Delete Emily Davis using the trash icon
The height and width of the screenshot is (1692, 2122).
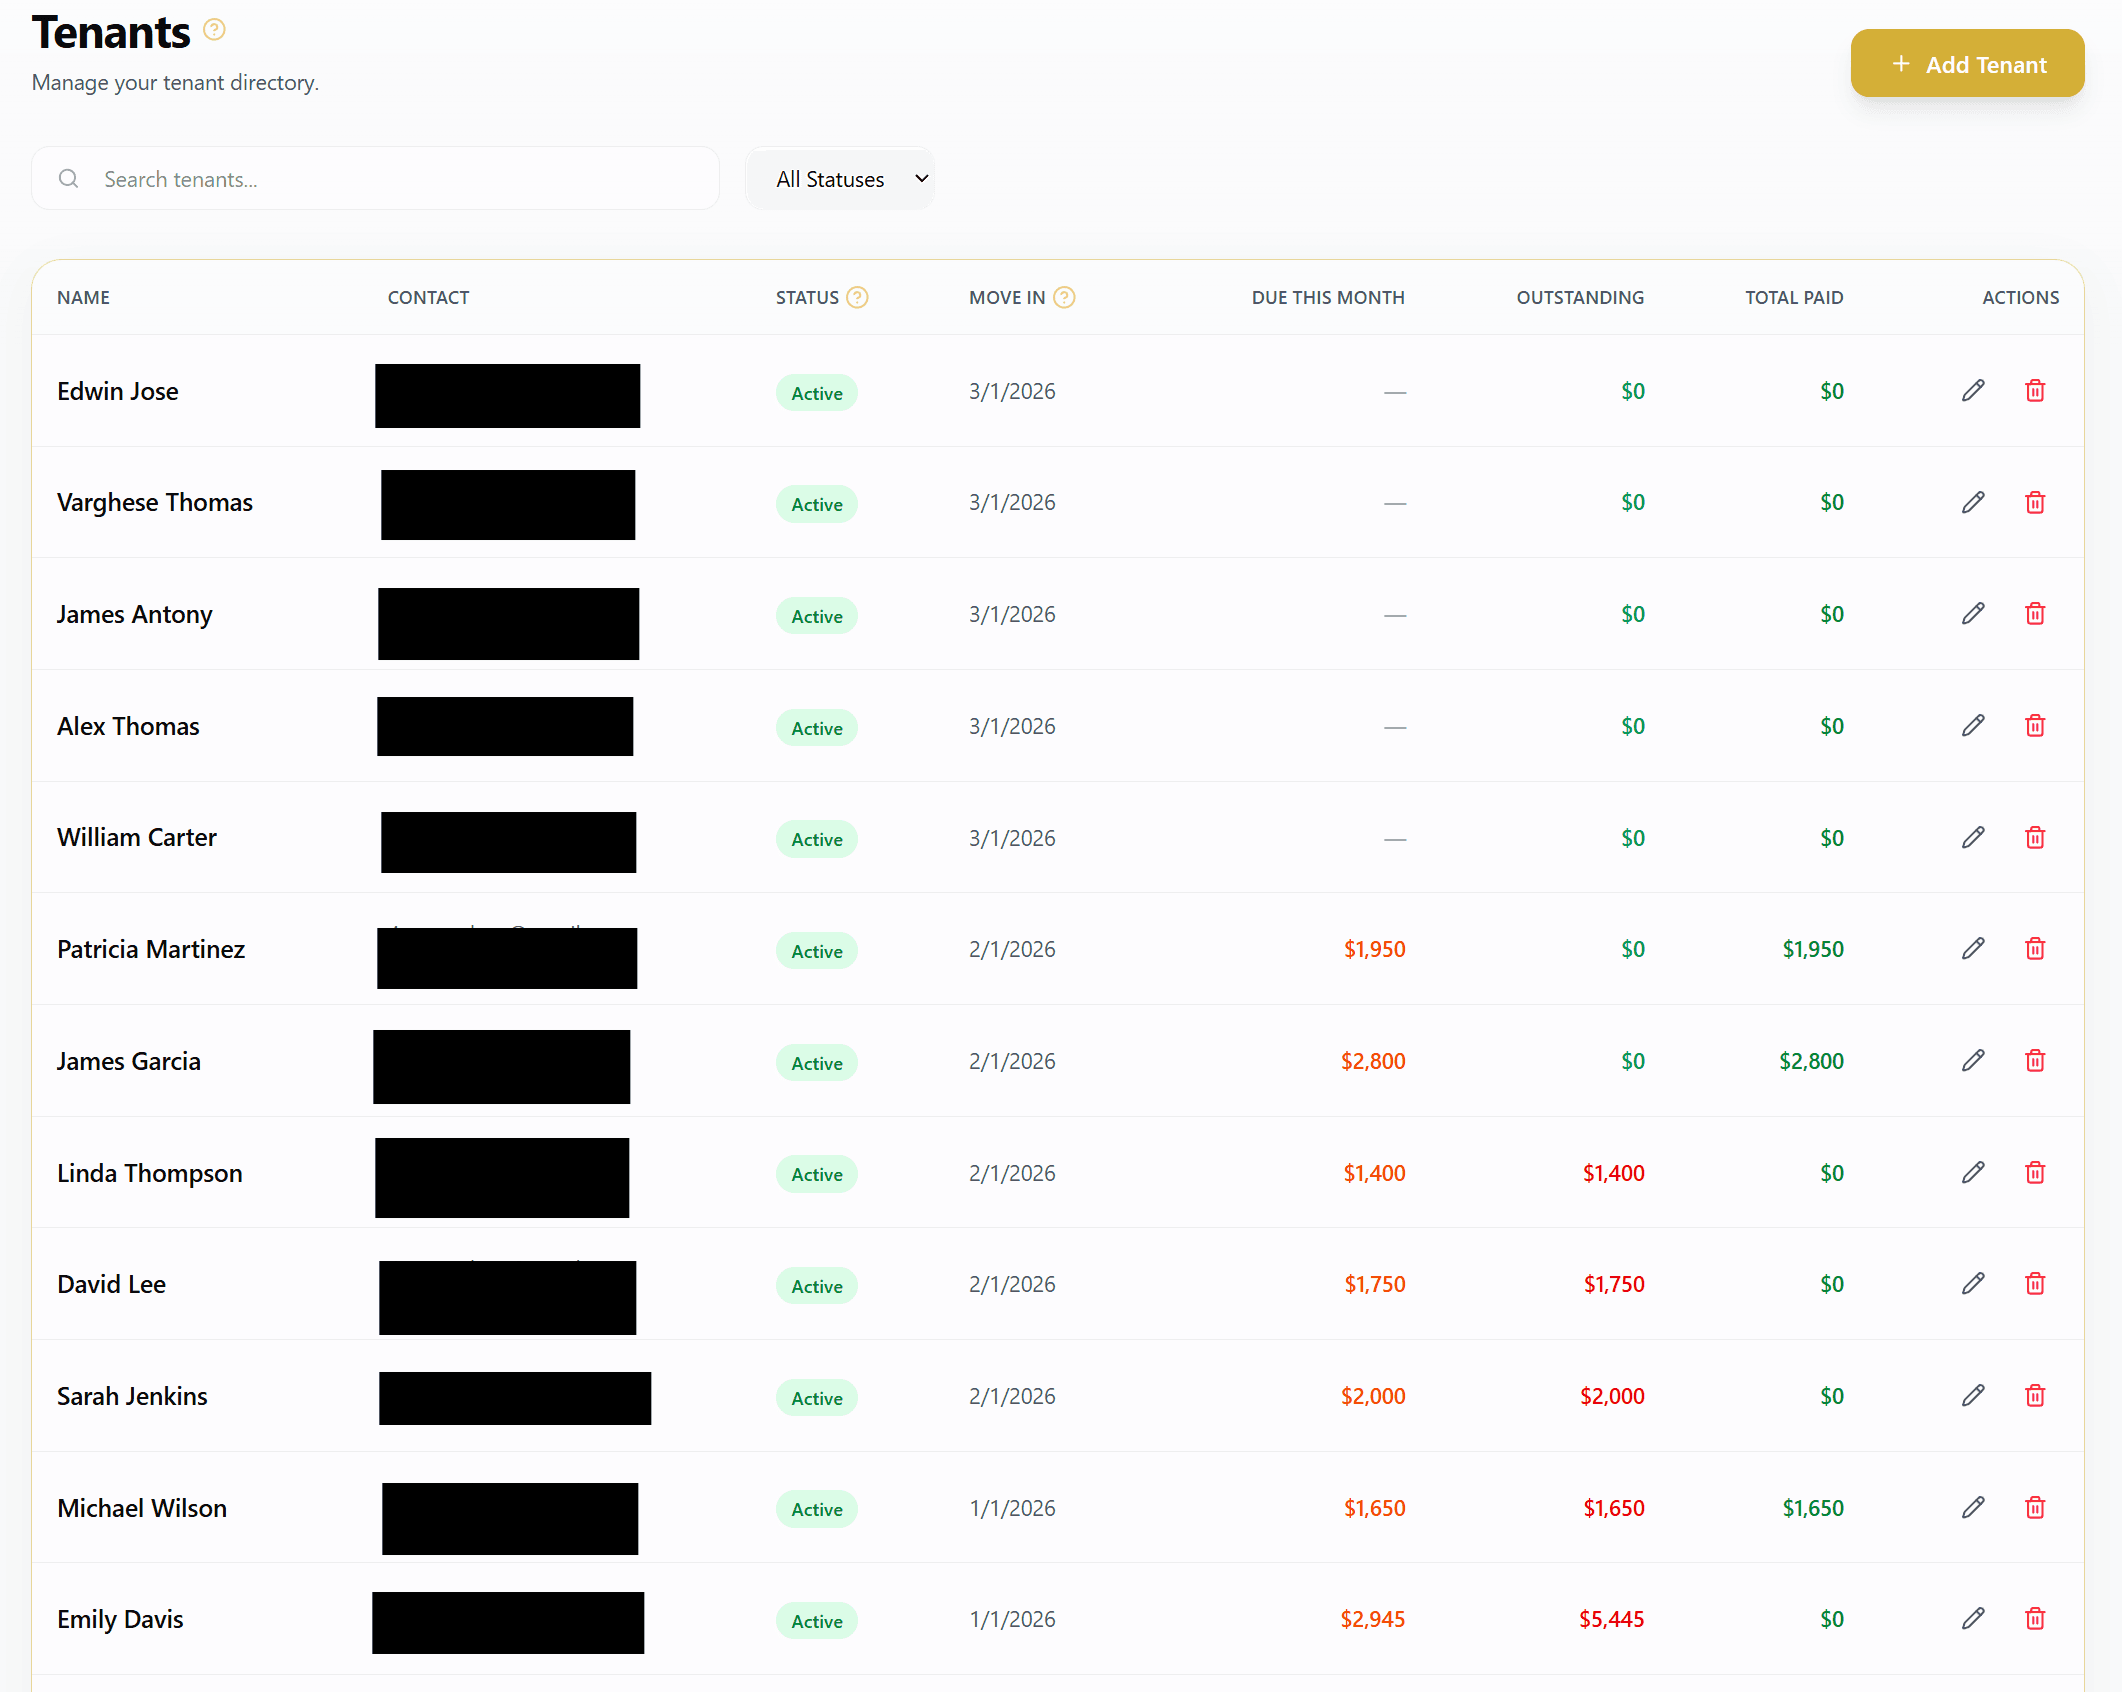point(2035,1619)
